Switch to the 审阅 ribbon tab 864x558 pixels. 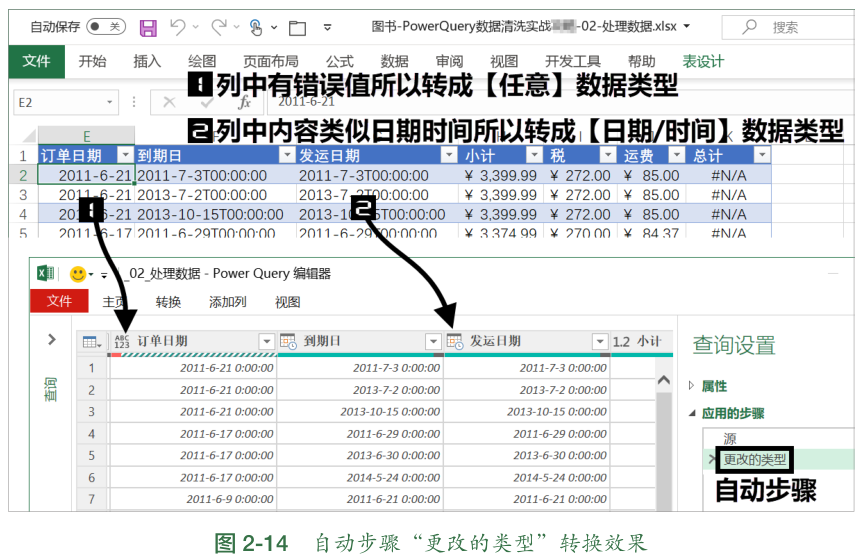click(x=449, y=61)
